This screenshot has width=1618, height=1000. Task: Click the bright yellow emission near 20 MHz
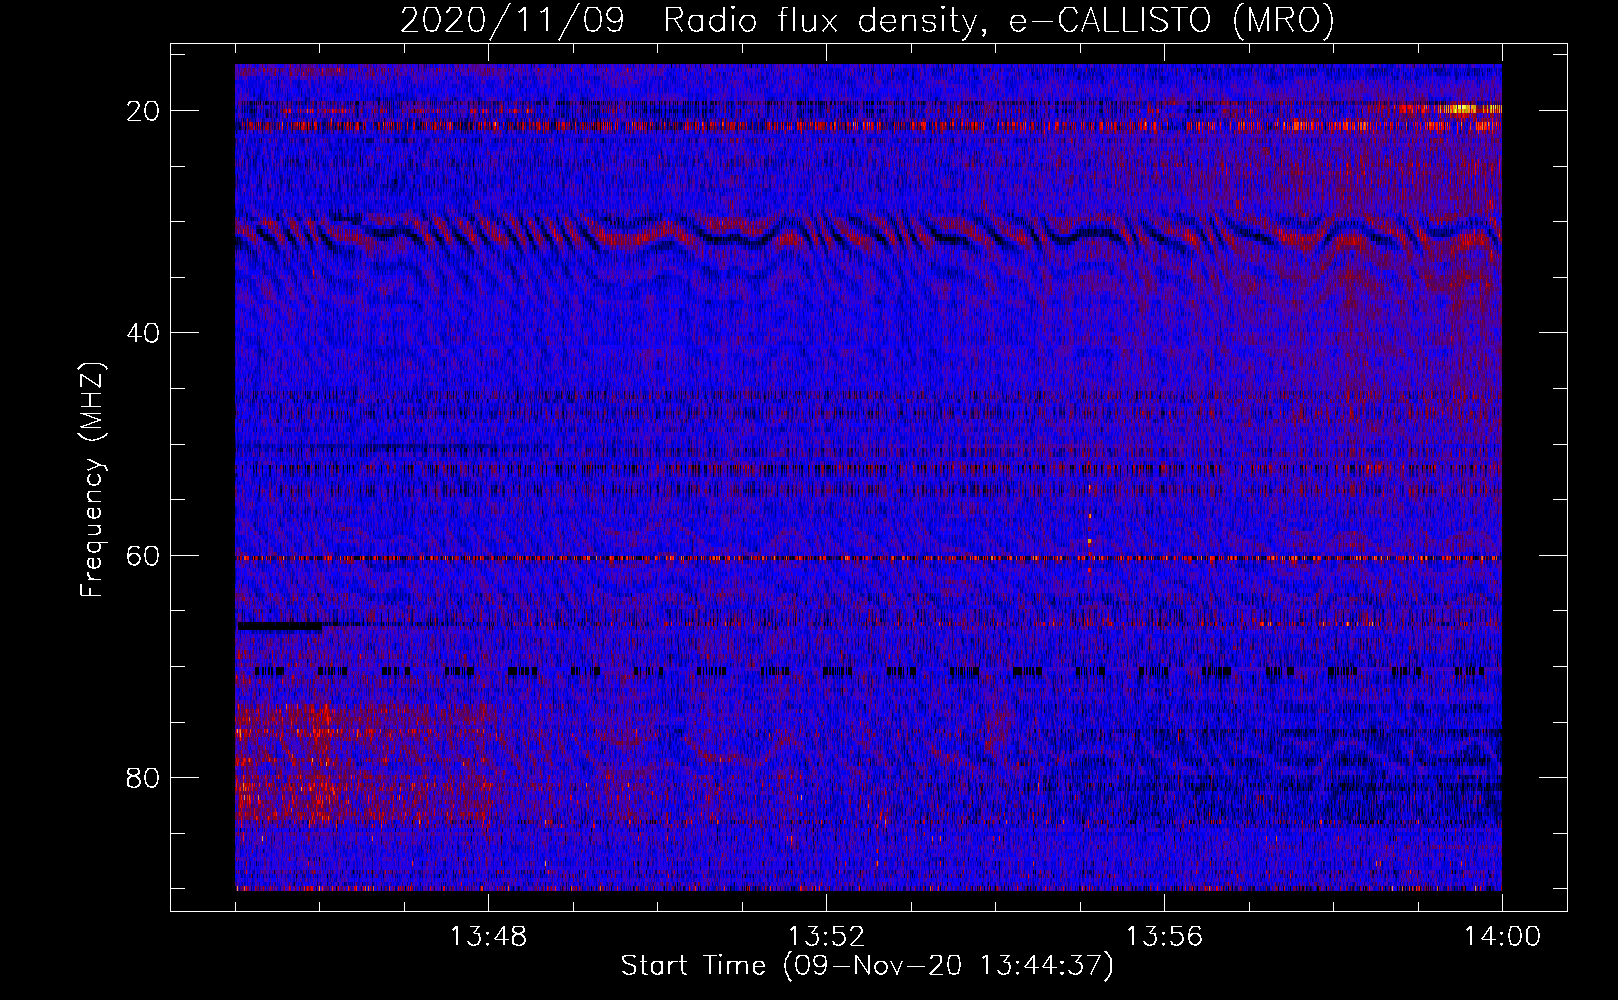click(x=1462, y=109)
